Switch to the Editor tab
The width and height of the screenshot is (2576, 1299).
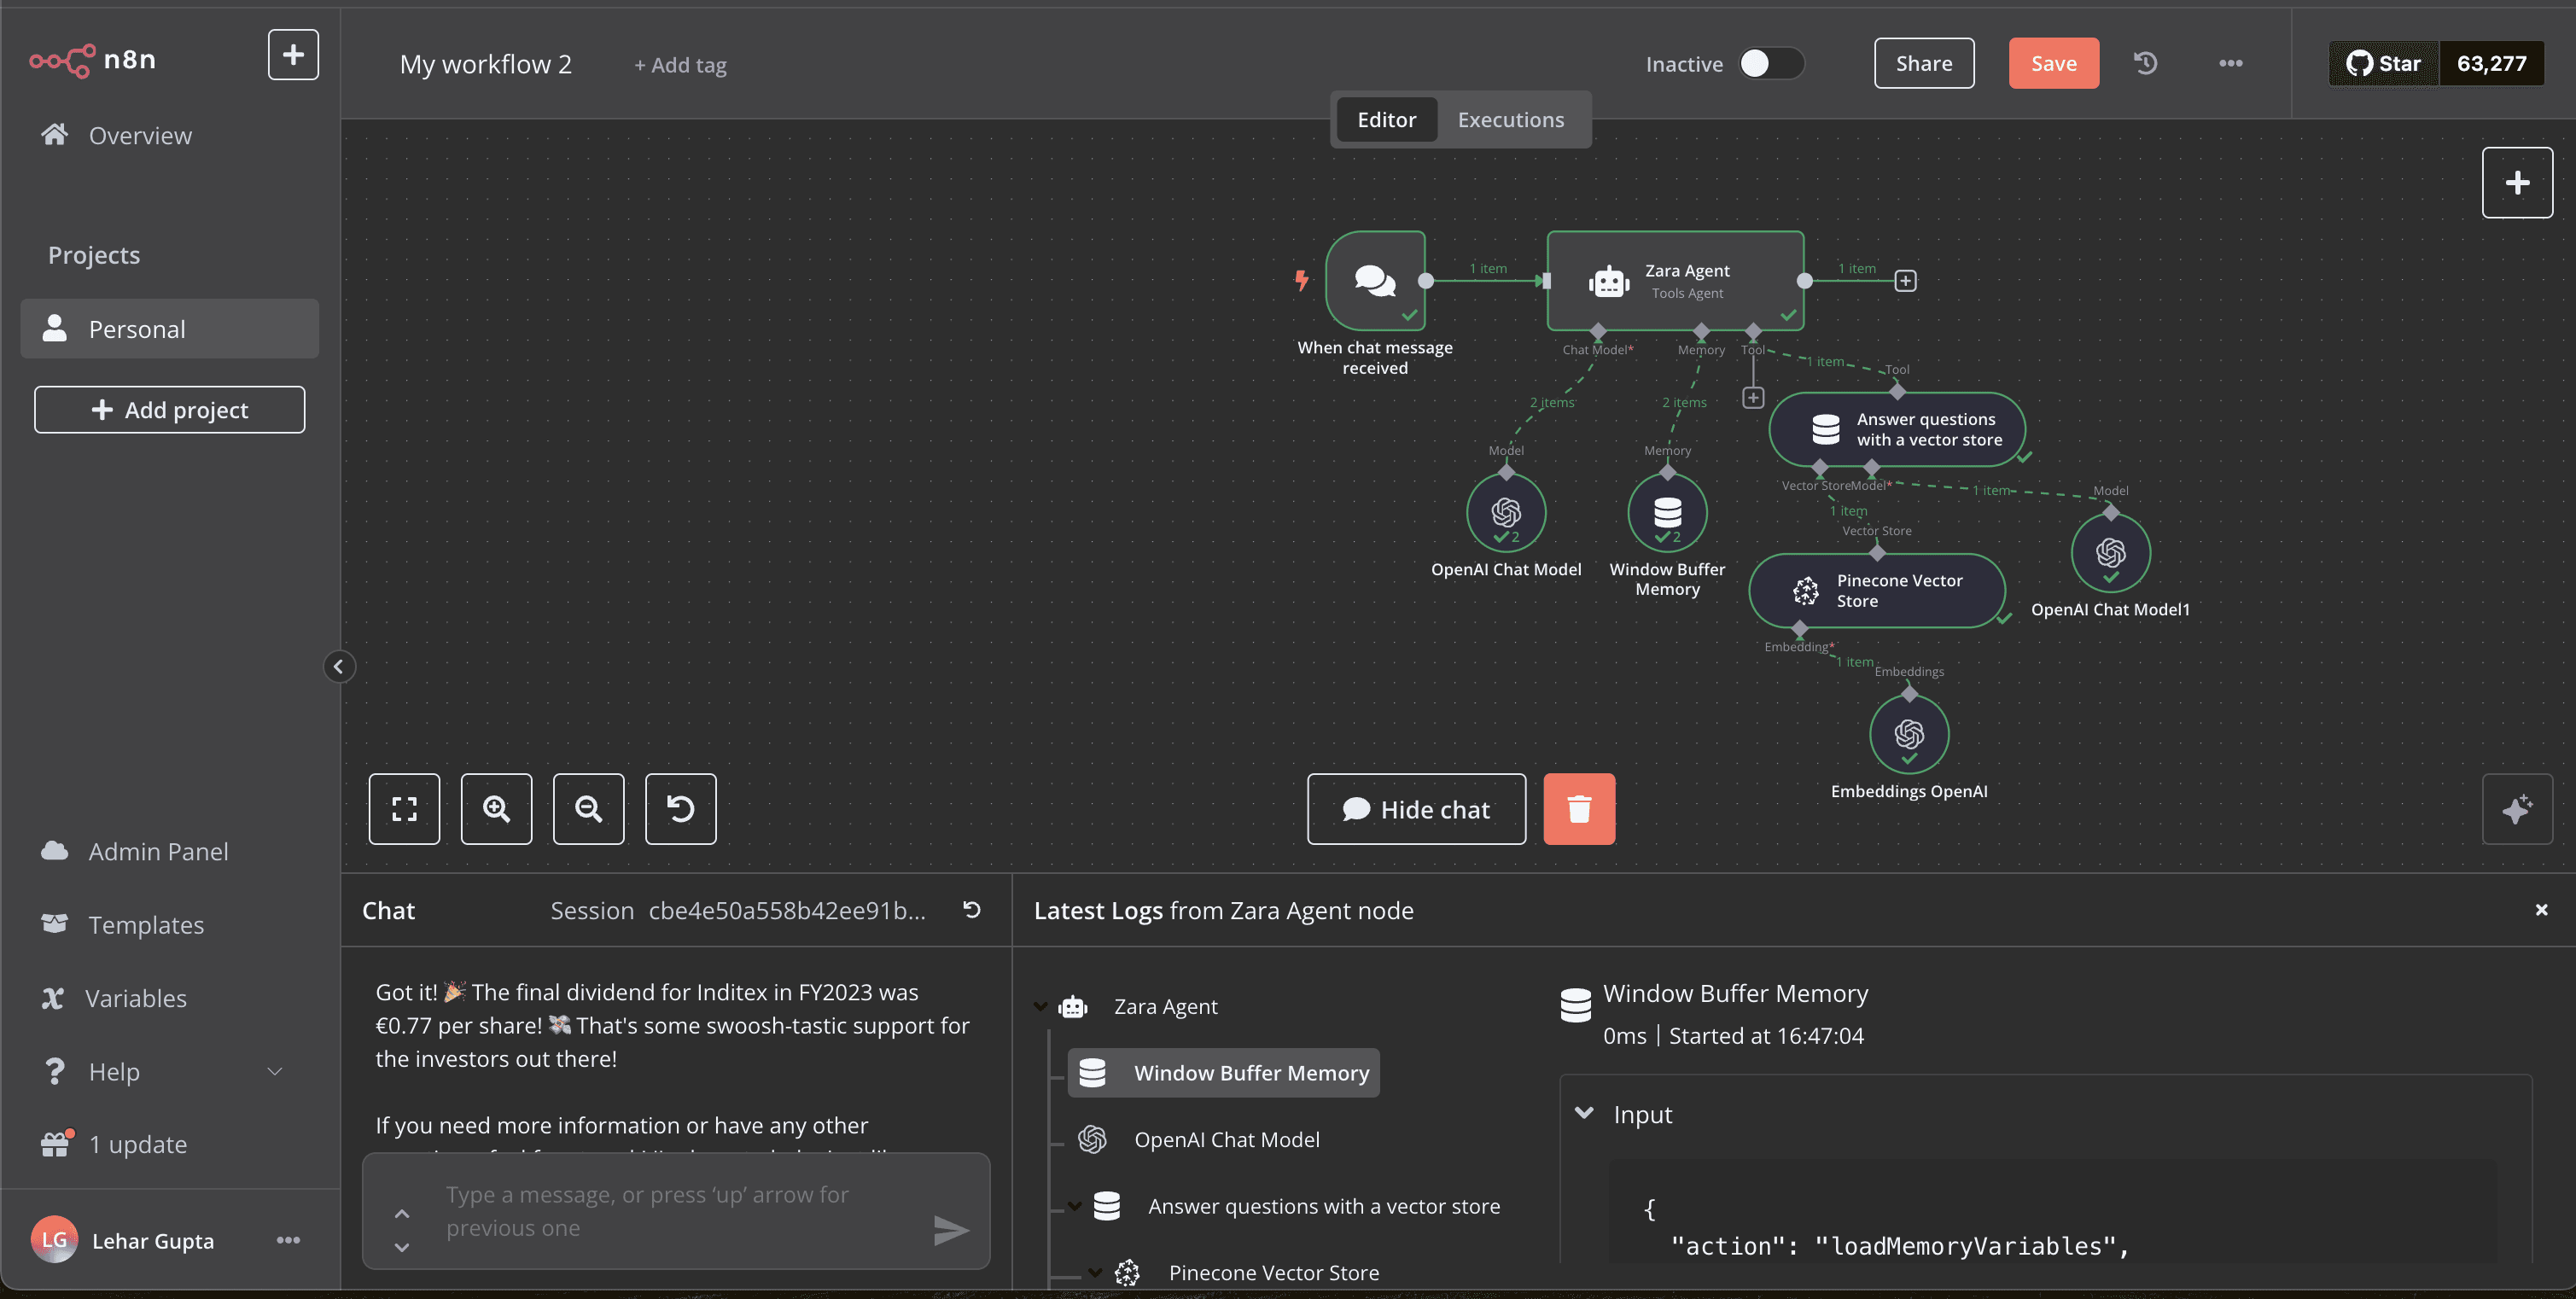point(1387,120)
